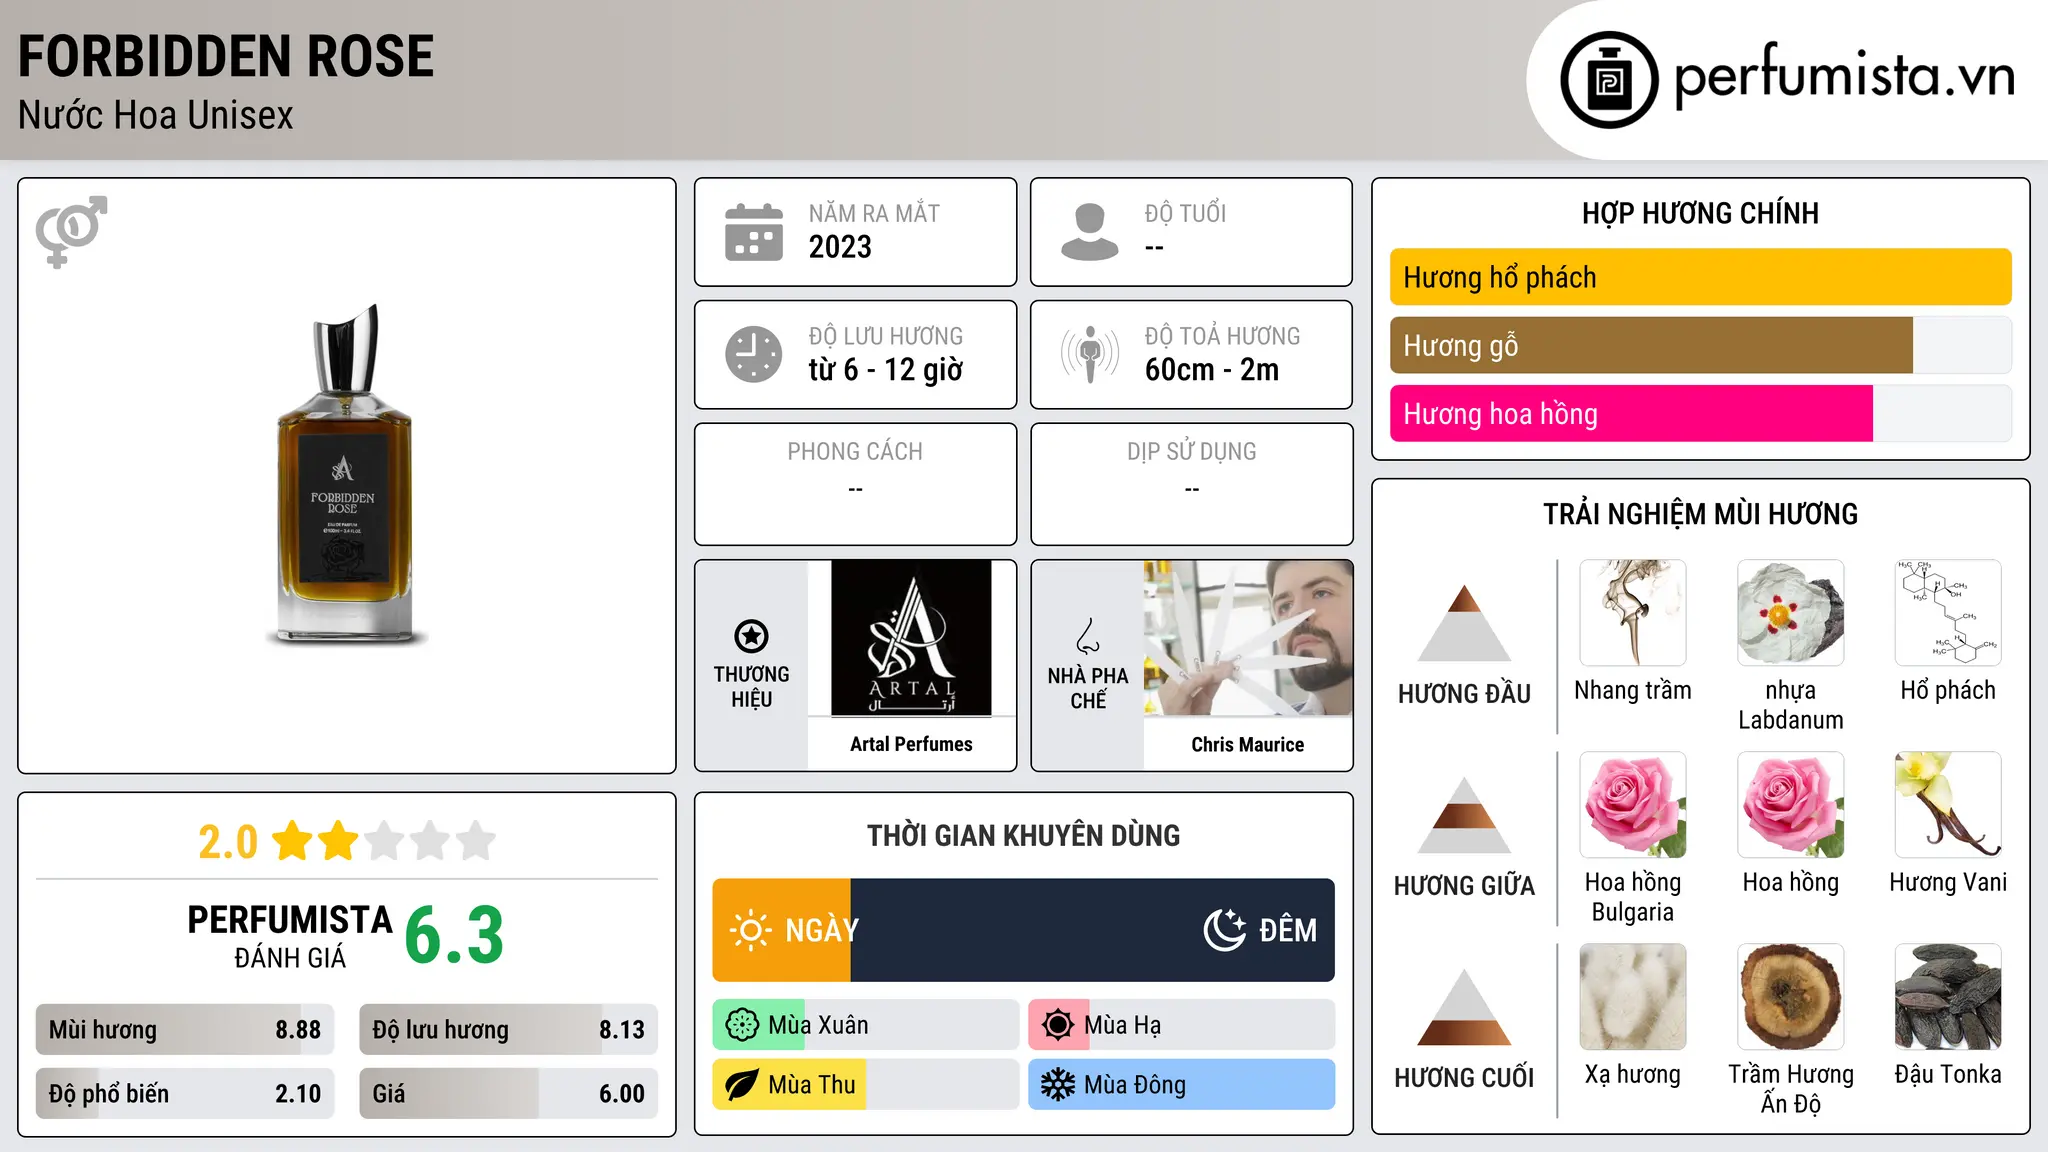Click the Độ lưu hương 8.13 score bar

[509, 1029]
